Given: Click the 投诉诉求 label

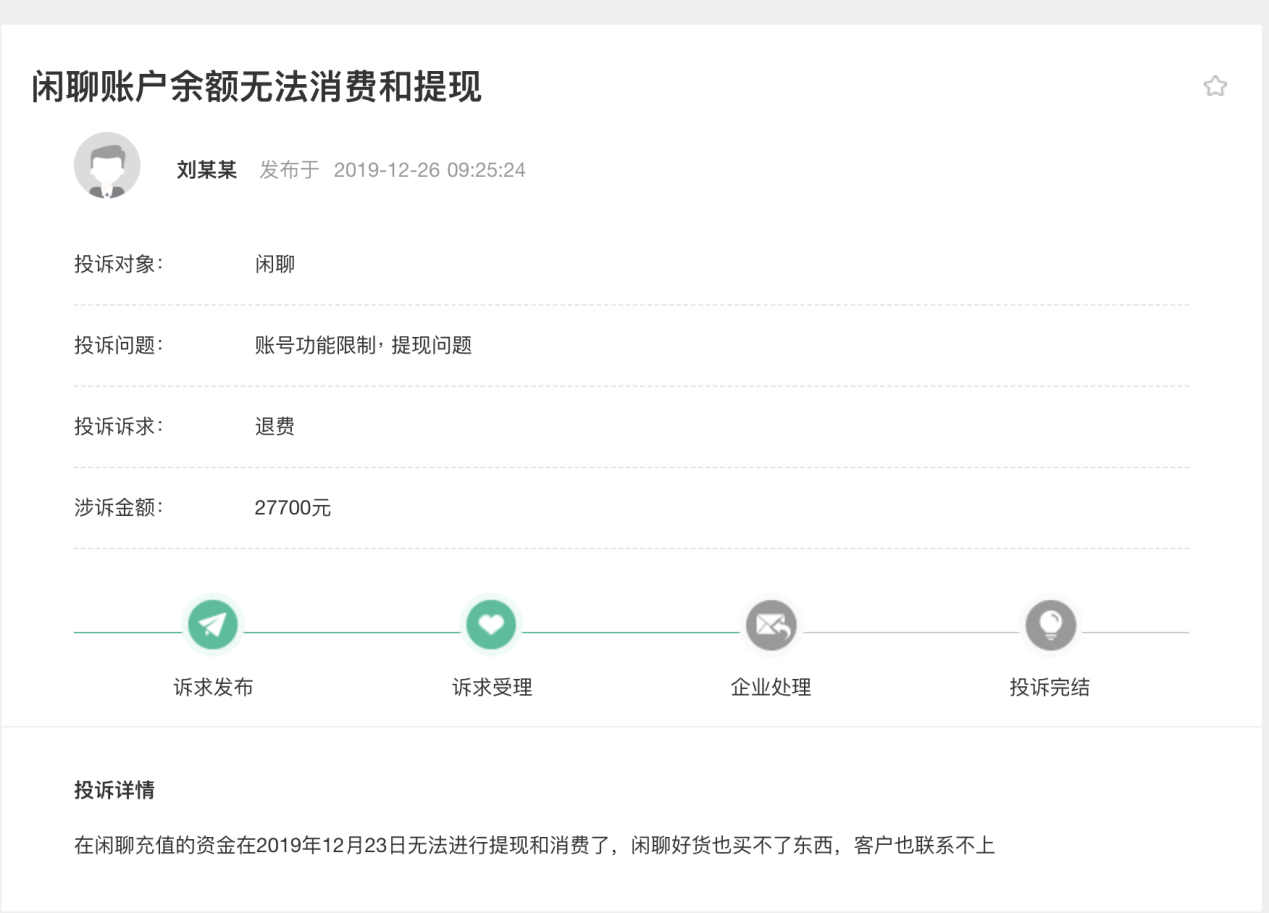Looking at the screenshot, I should (118, 427).
